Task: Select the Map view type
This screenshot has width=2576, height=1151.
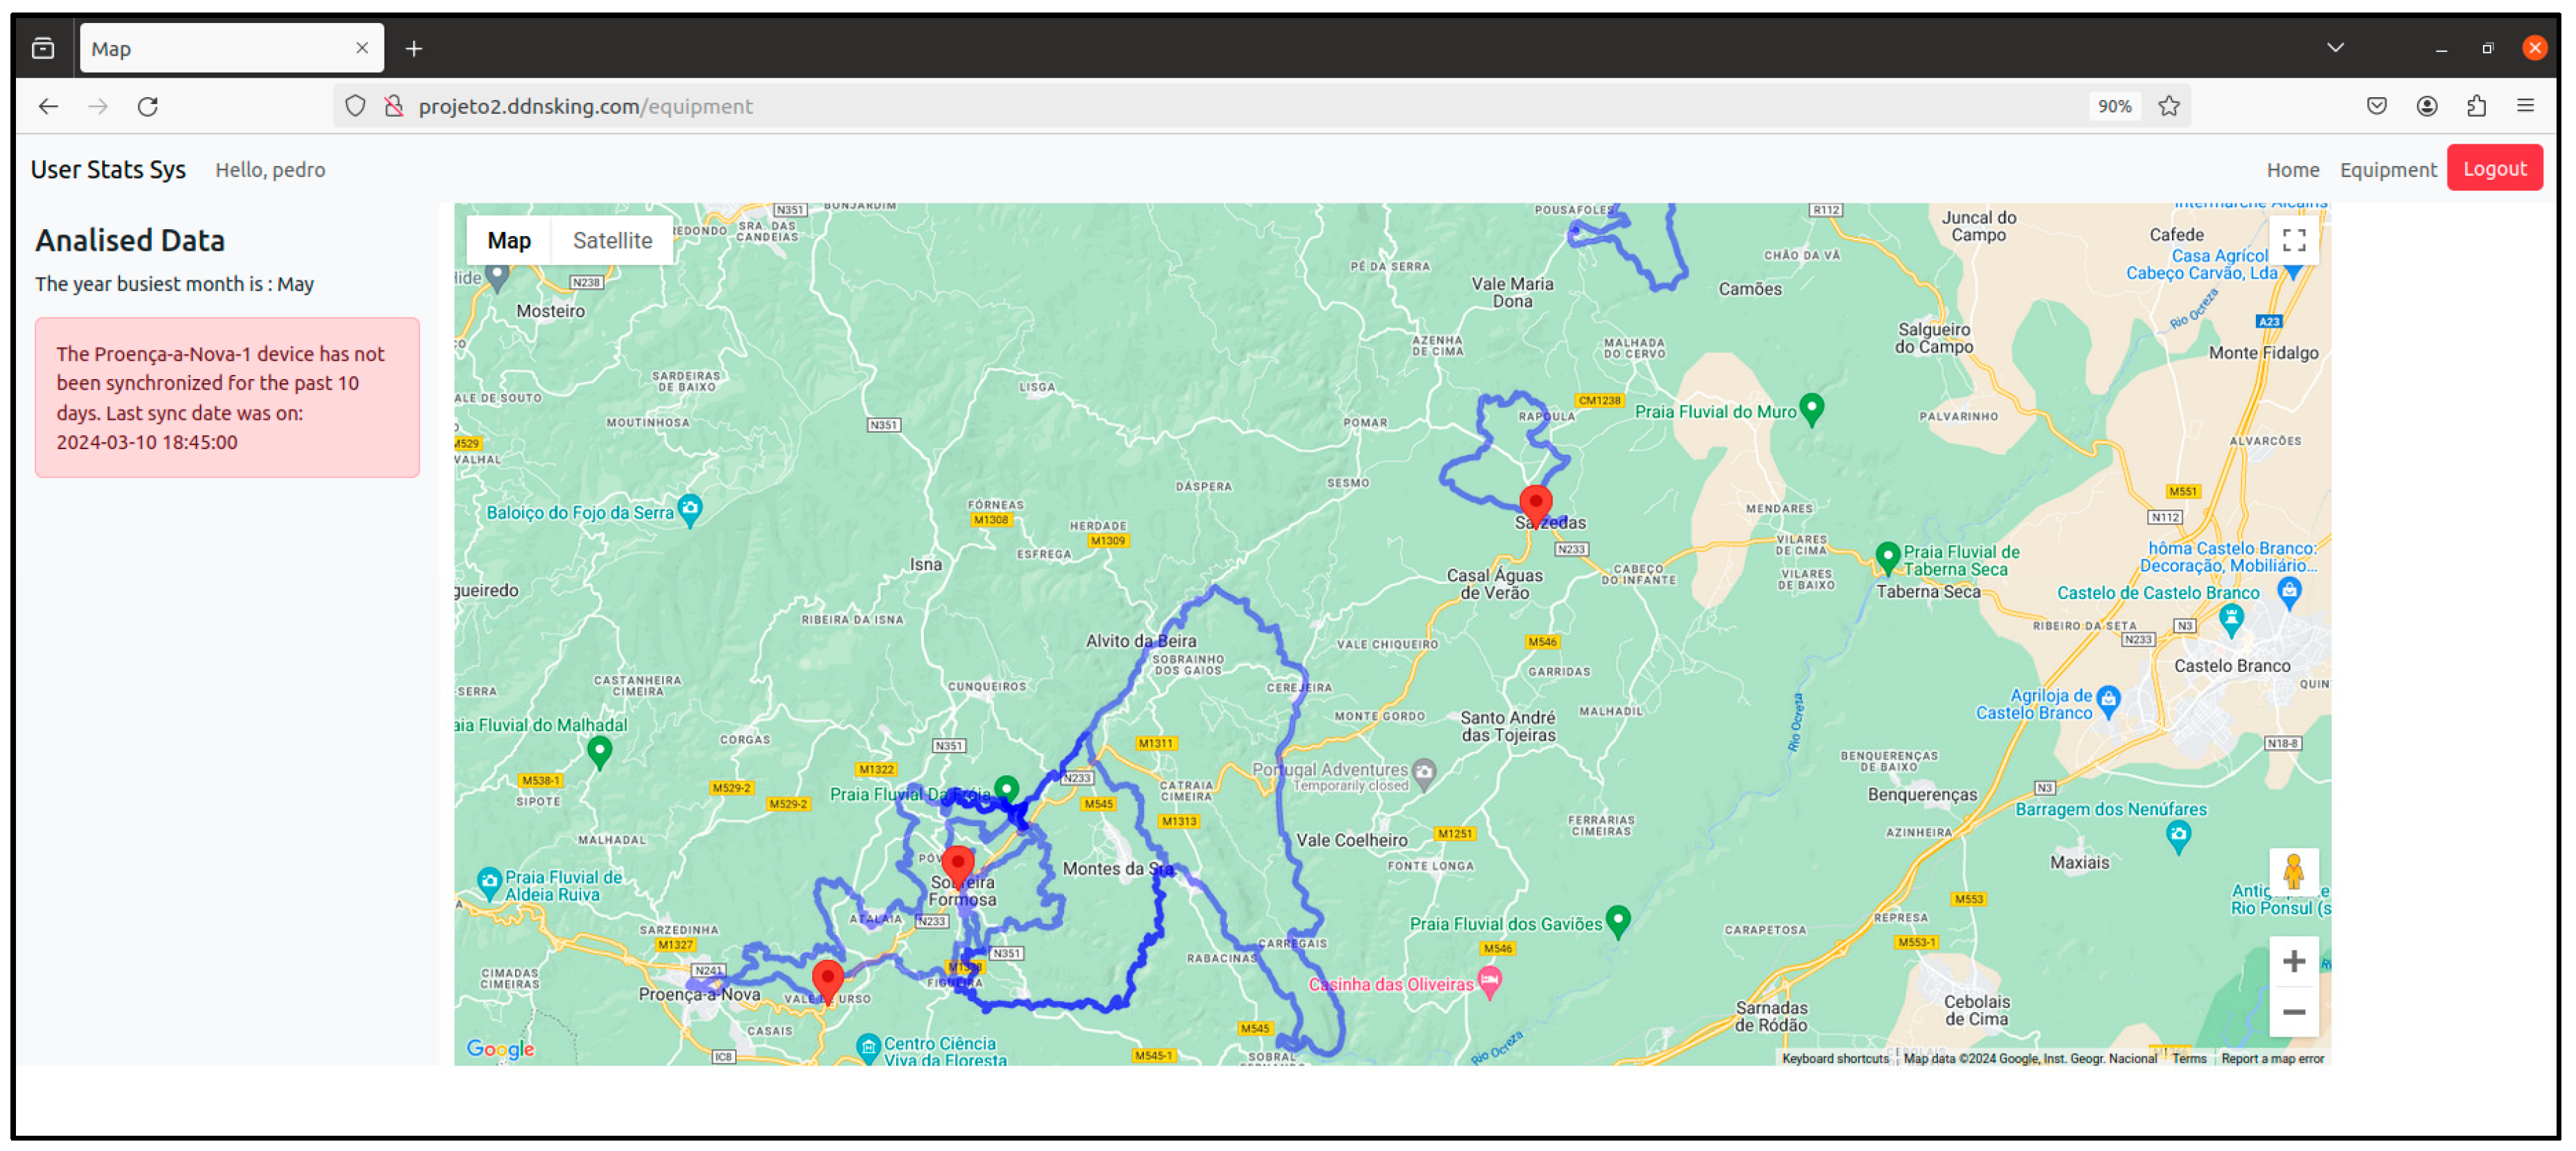Action: [x=509, y=241]
